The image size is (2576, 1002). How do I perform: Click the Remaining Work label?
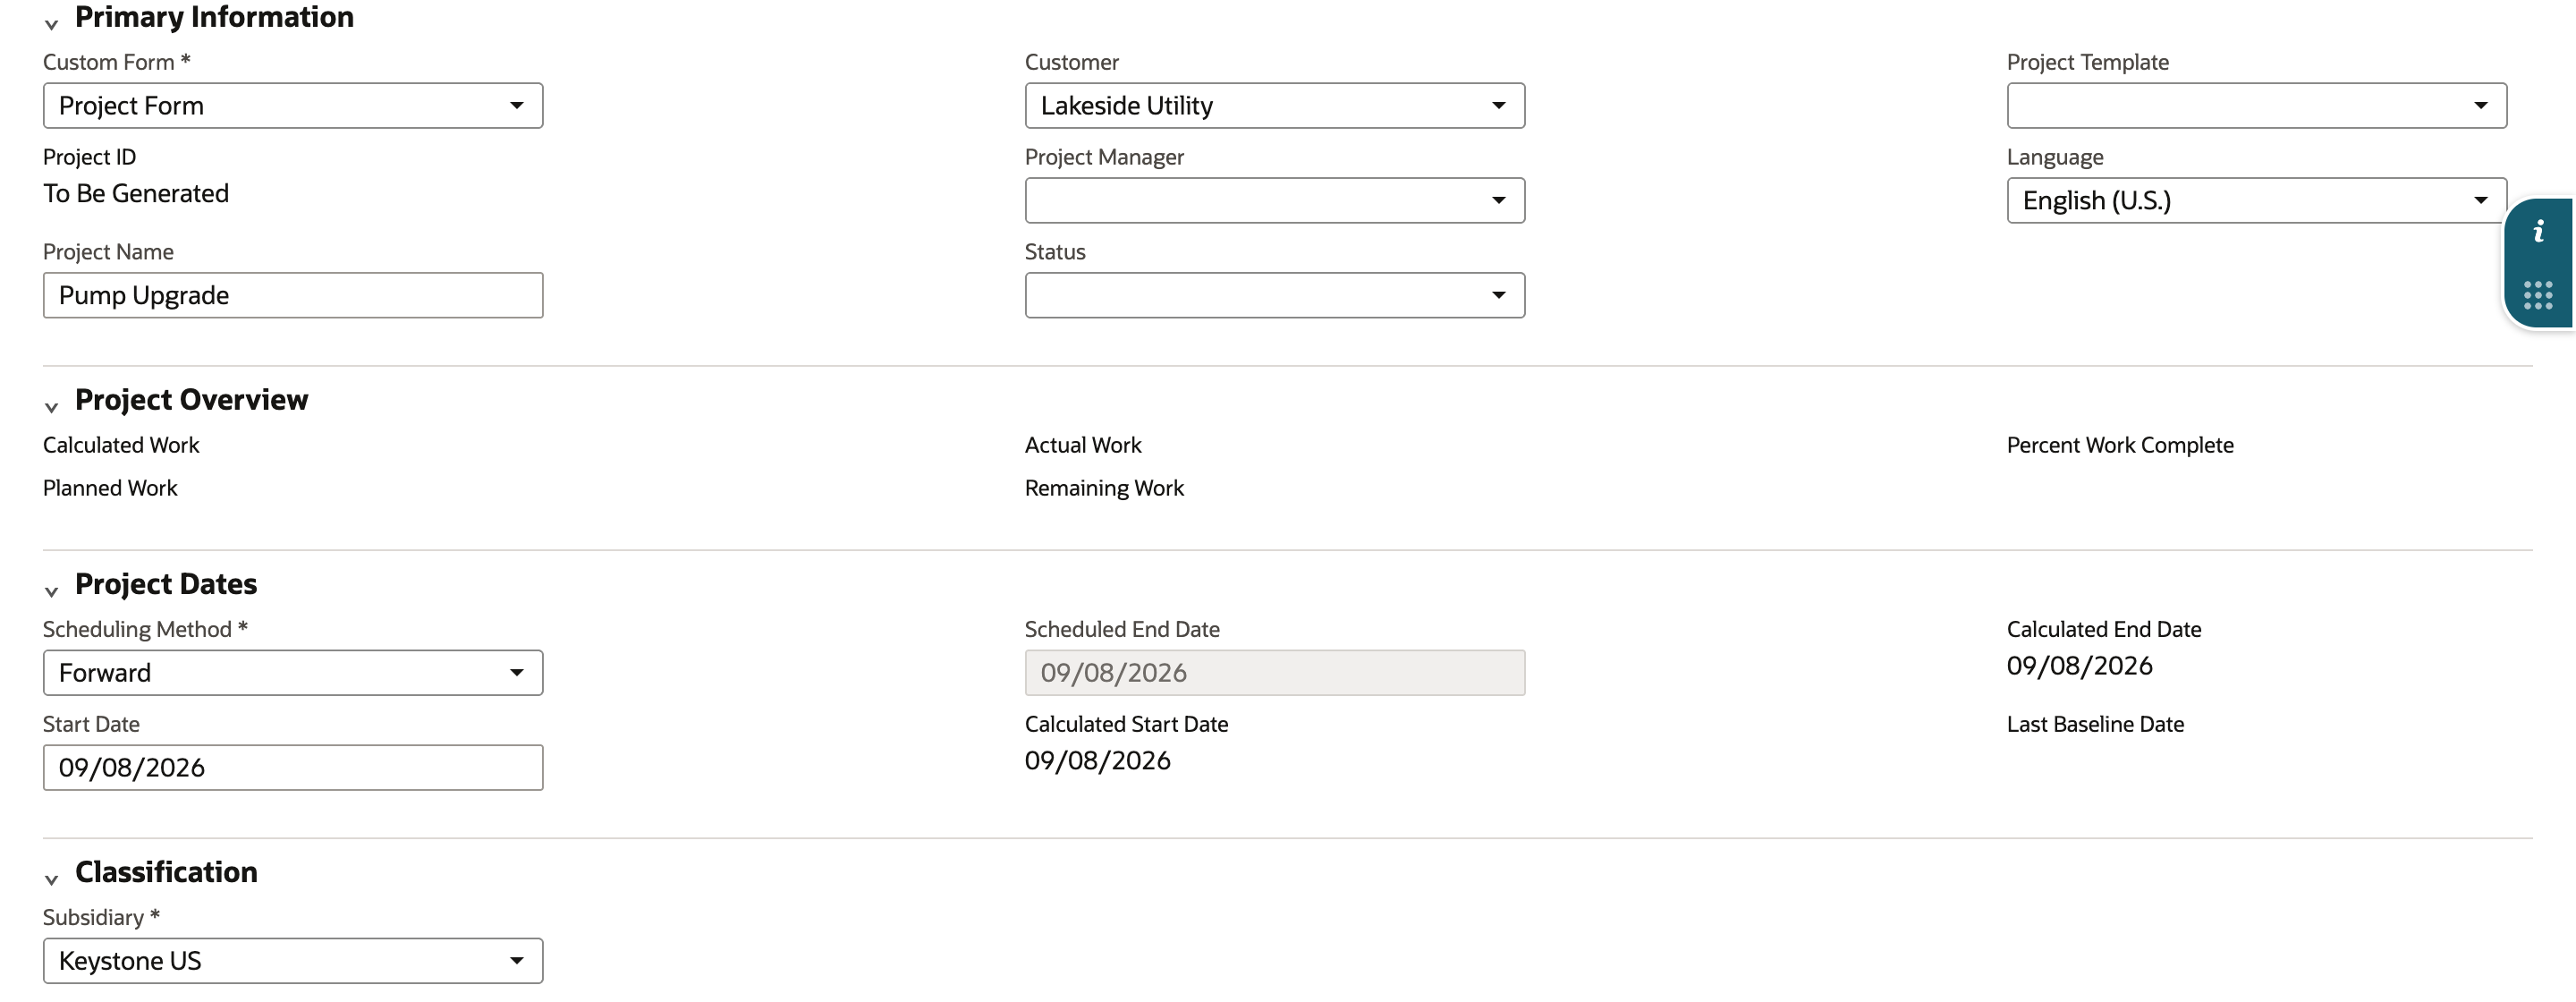[x=1104, y=488]
